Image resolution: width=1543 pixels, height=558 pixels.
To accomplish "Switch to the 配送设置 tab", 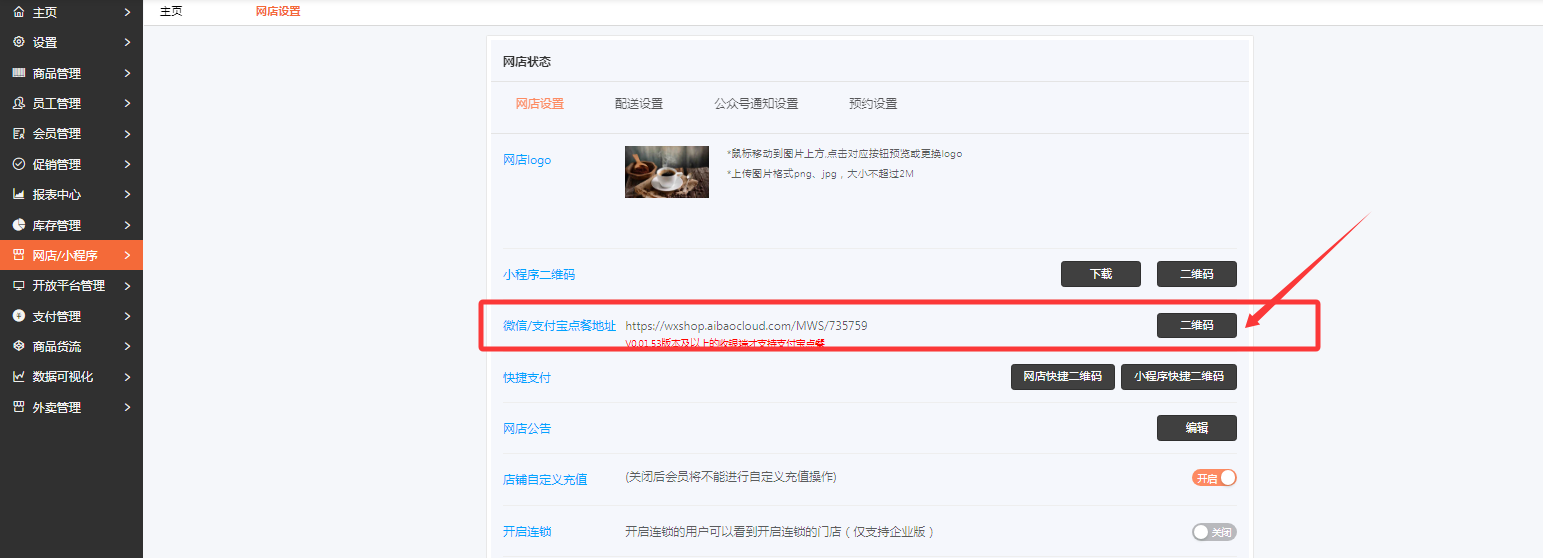I will 638,104.
